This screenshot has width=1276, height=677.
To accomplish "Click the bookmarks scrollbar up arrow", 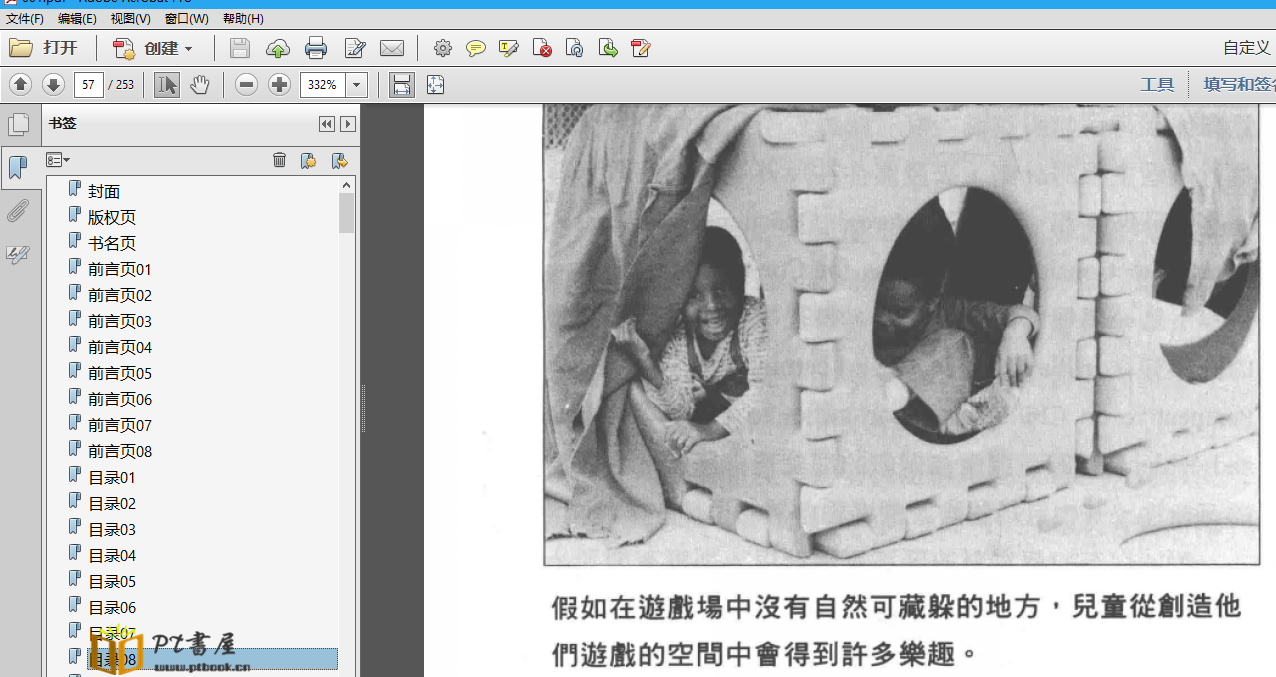I will (347, 185).
